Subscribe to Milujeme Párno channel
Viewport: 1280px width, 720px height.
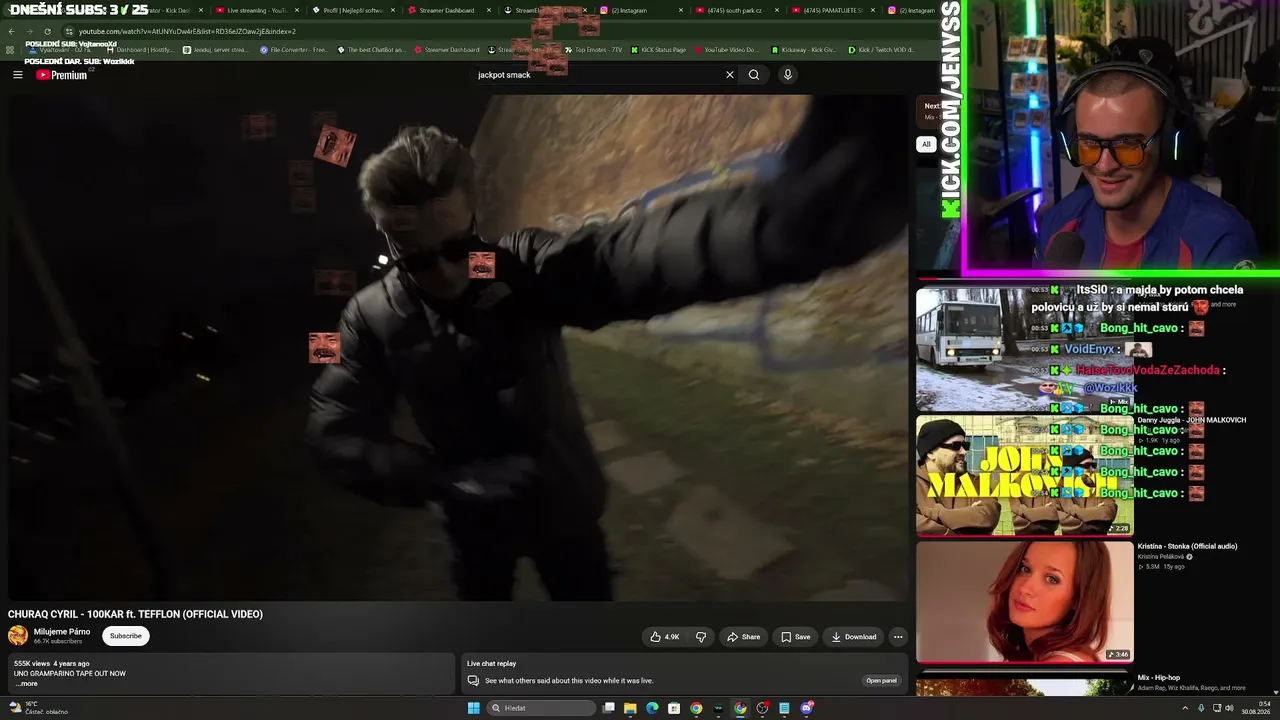coord(126,636)
